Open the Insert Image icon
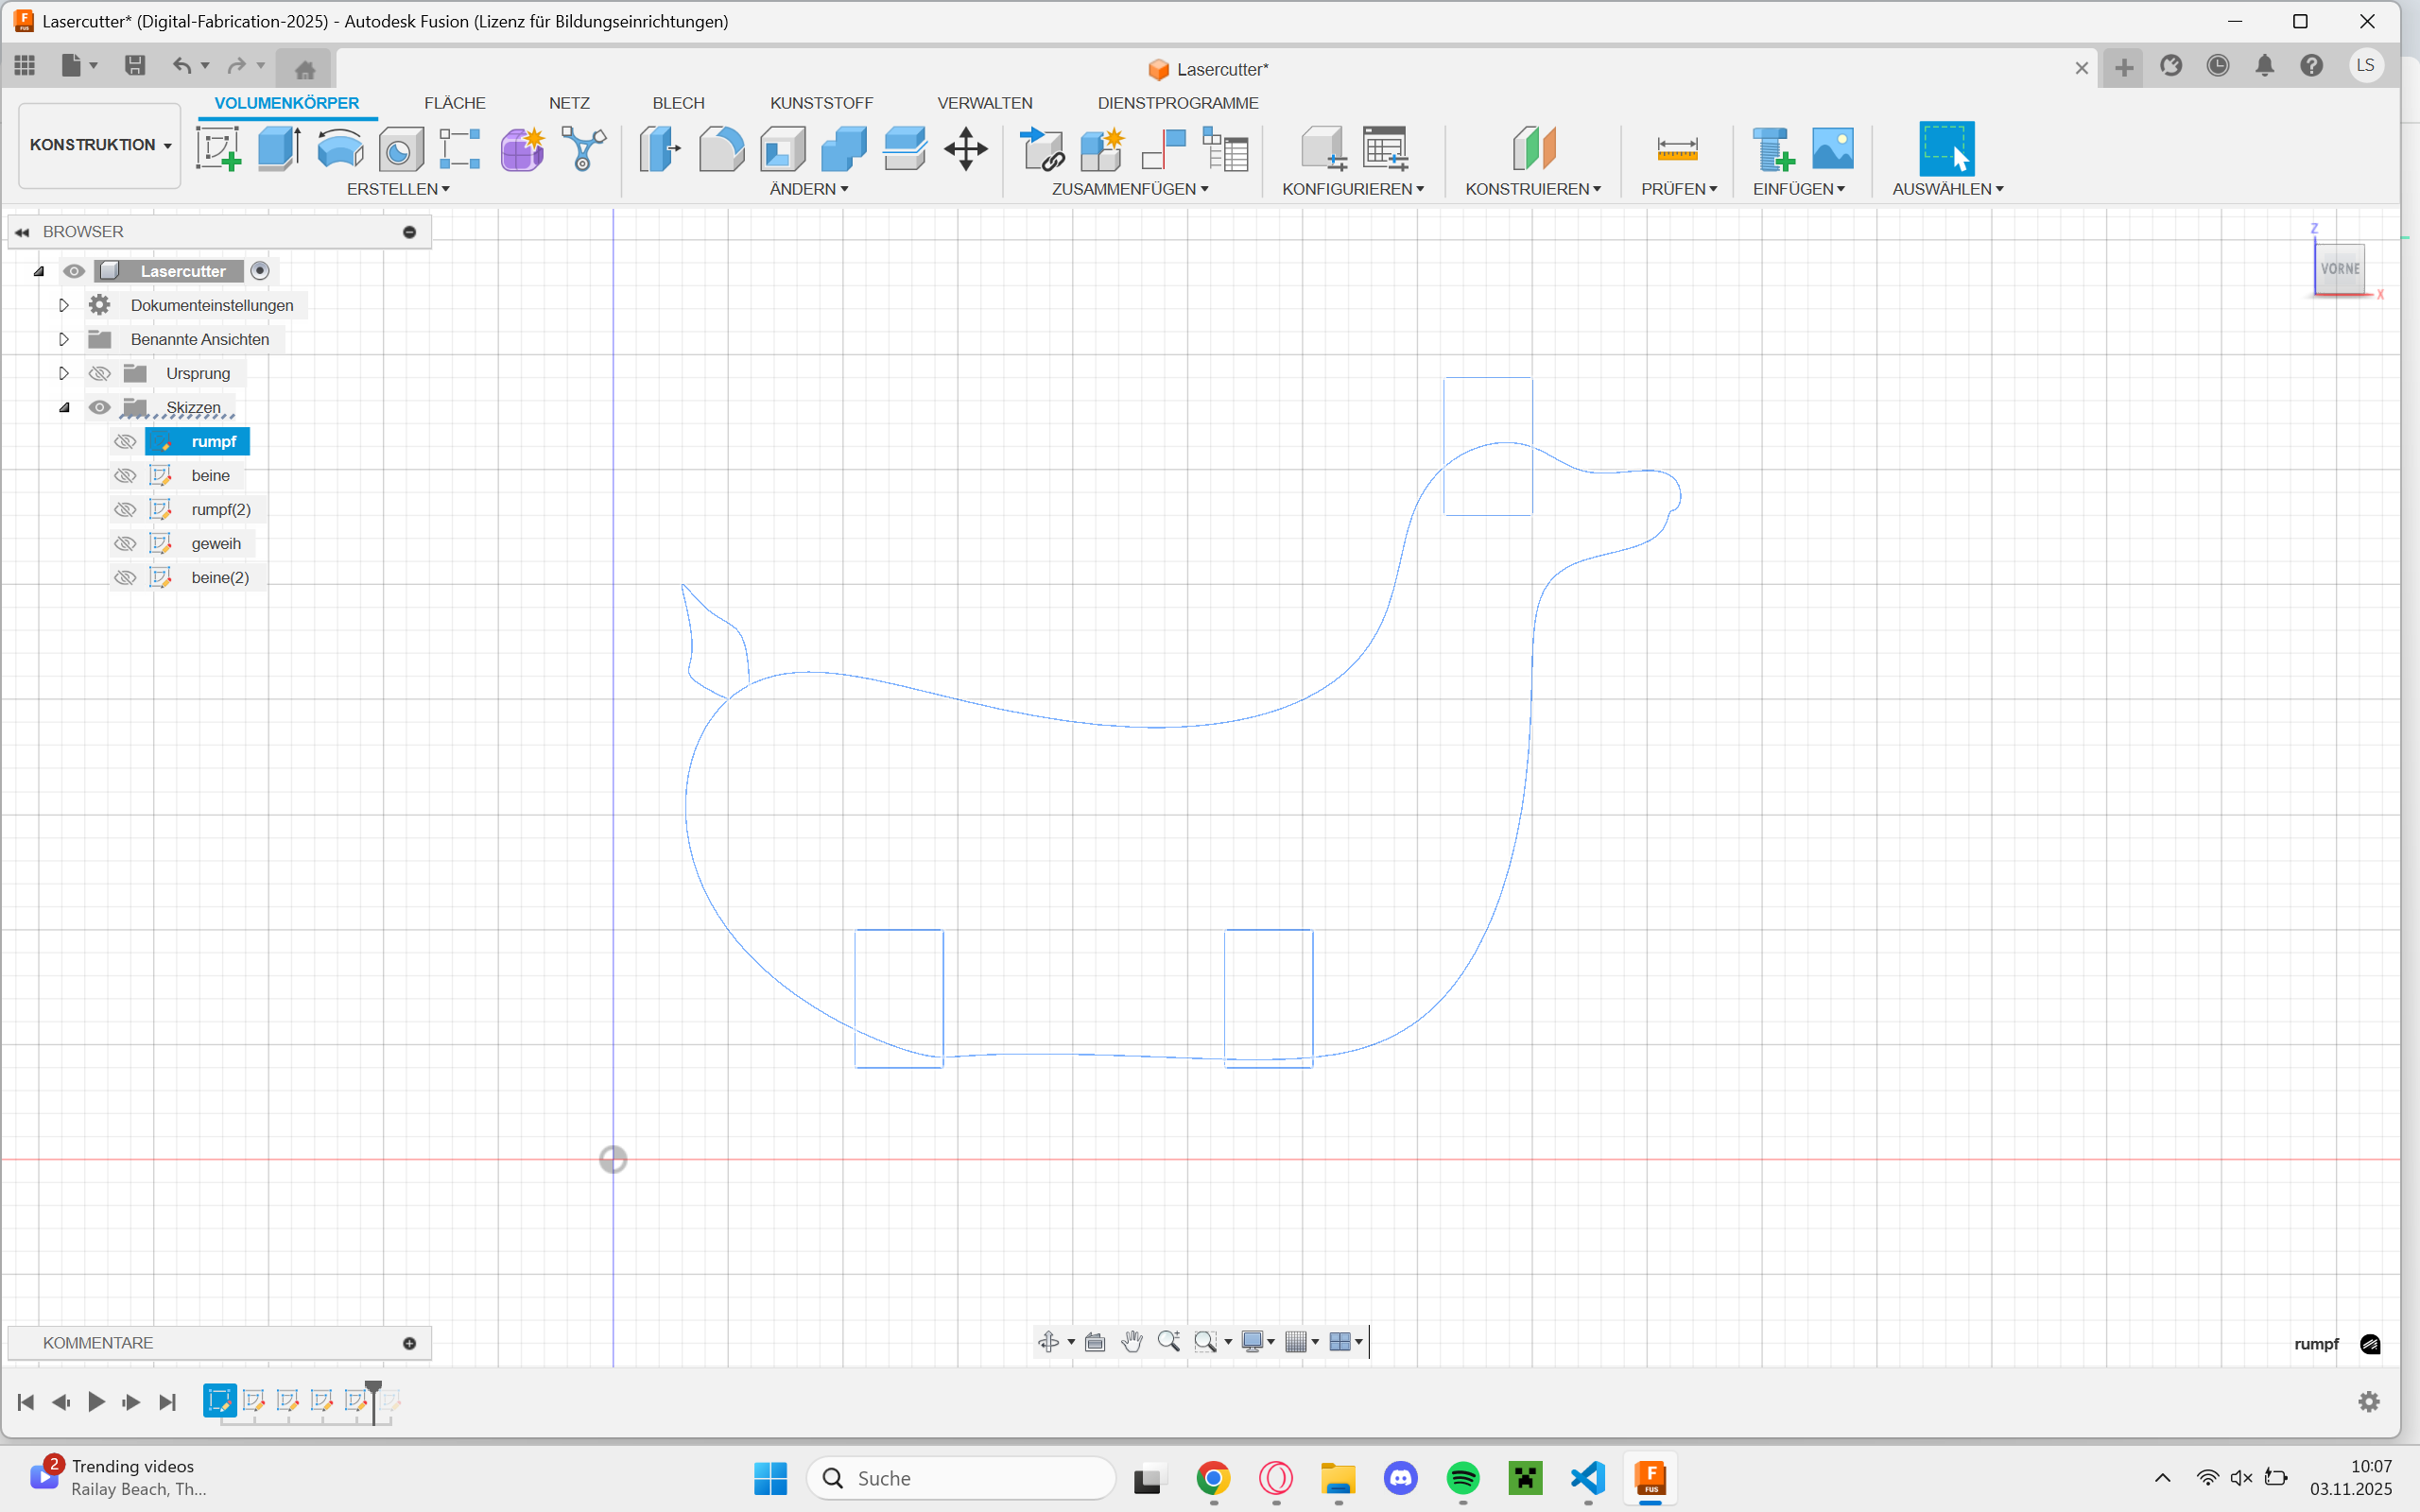 tap(1832, 148)
